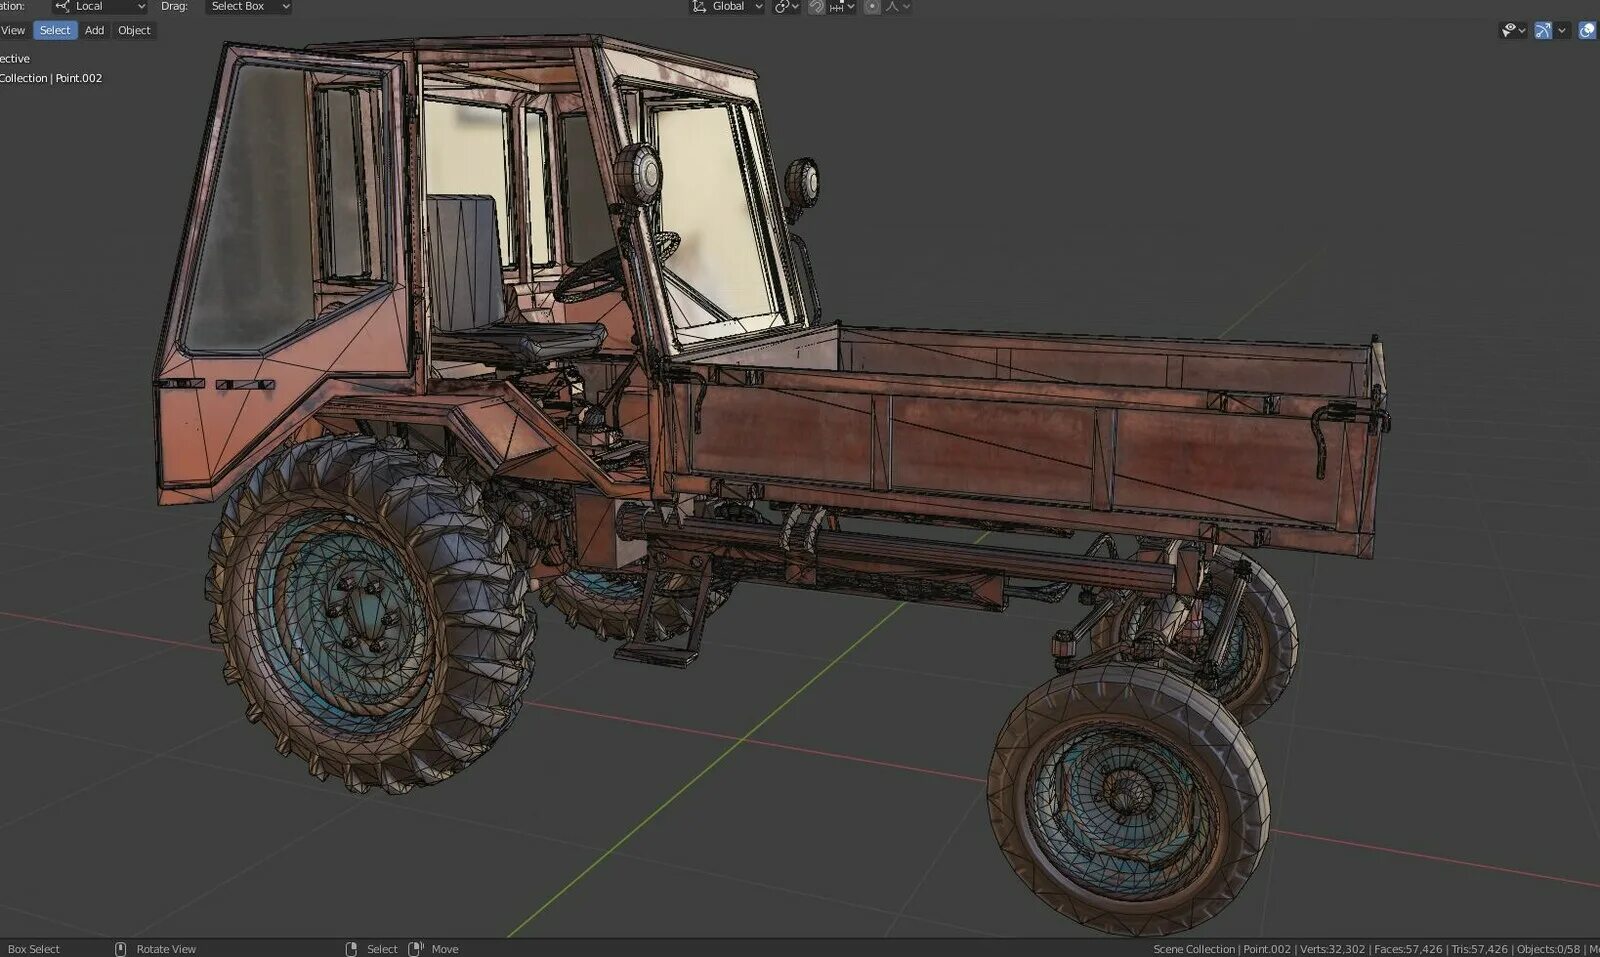Click the Tris:57,426 statistic
Screen dimensions: 1600x957
pos(1480,949)
